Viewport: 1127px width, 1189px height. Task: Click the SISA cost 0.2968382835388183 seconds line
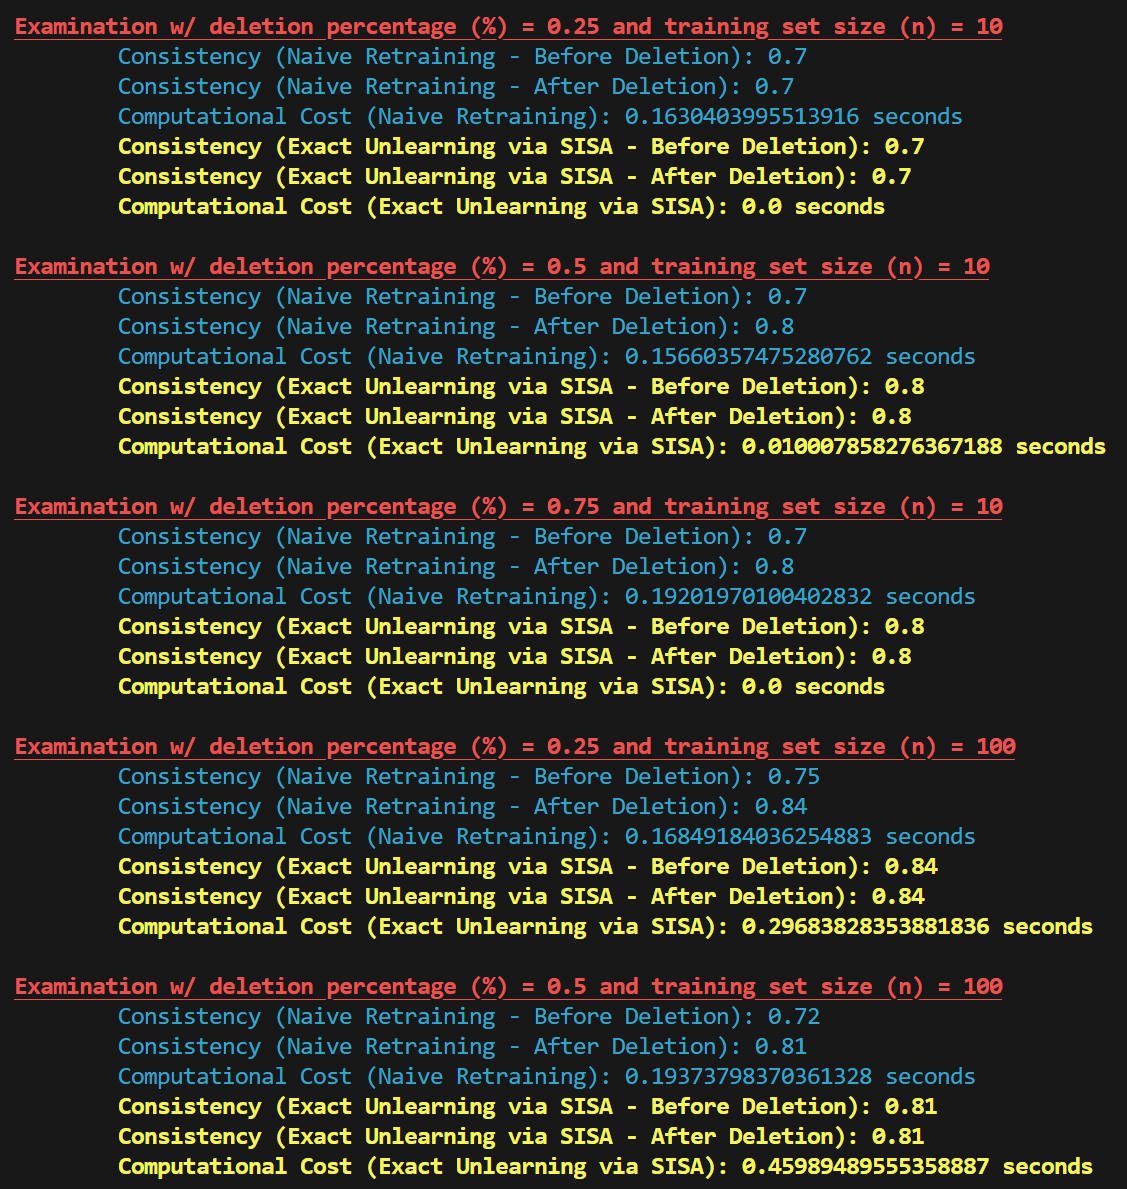(605, 927)
